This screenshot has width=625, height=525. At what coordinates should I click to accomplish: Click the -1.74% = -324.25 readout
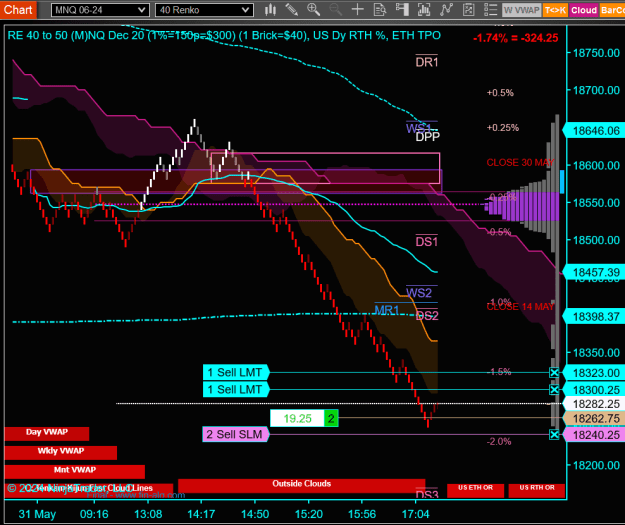[515, 38]
